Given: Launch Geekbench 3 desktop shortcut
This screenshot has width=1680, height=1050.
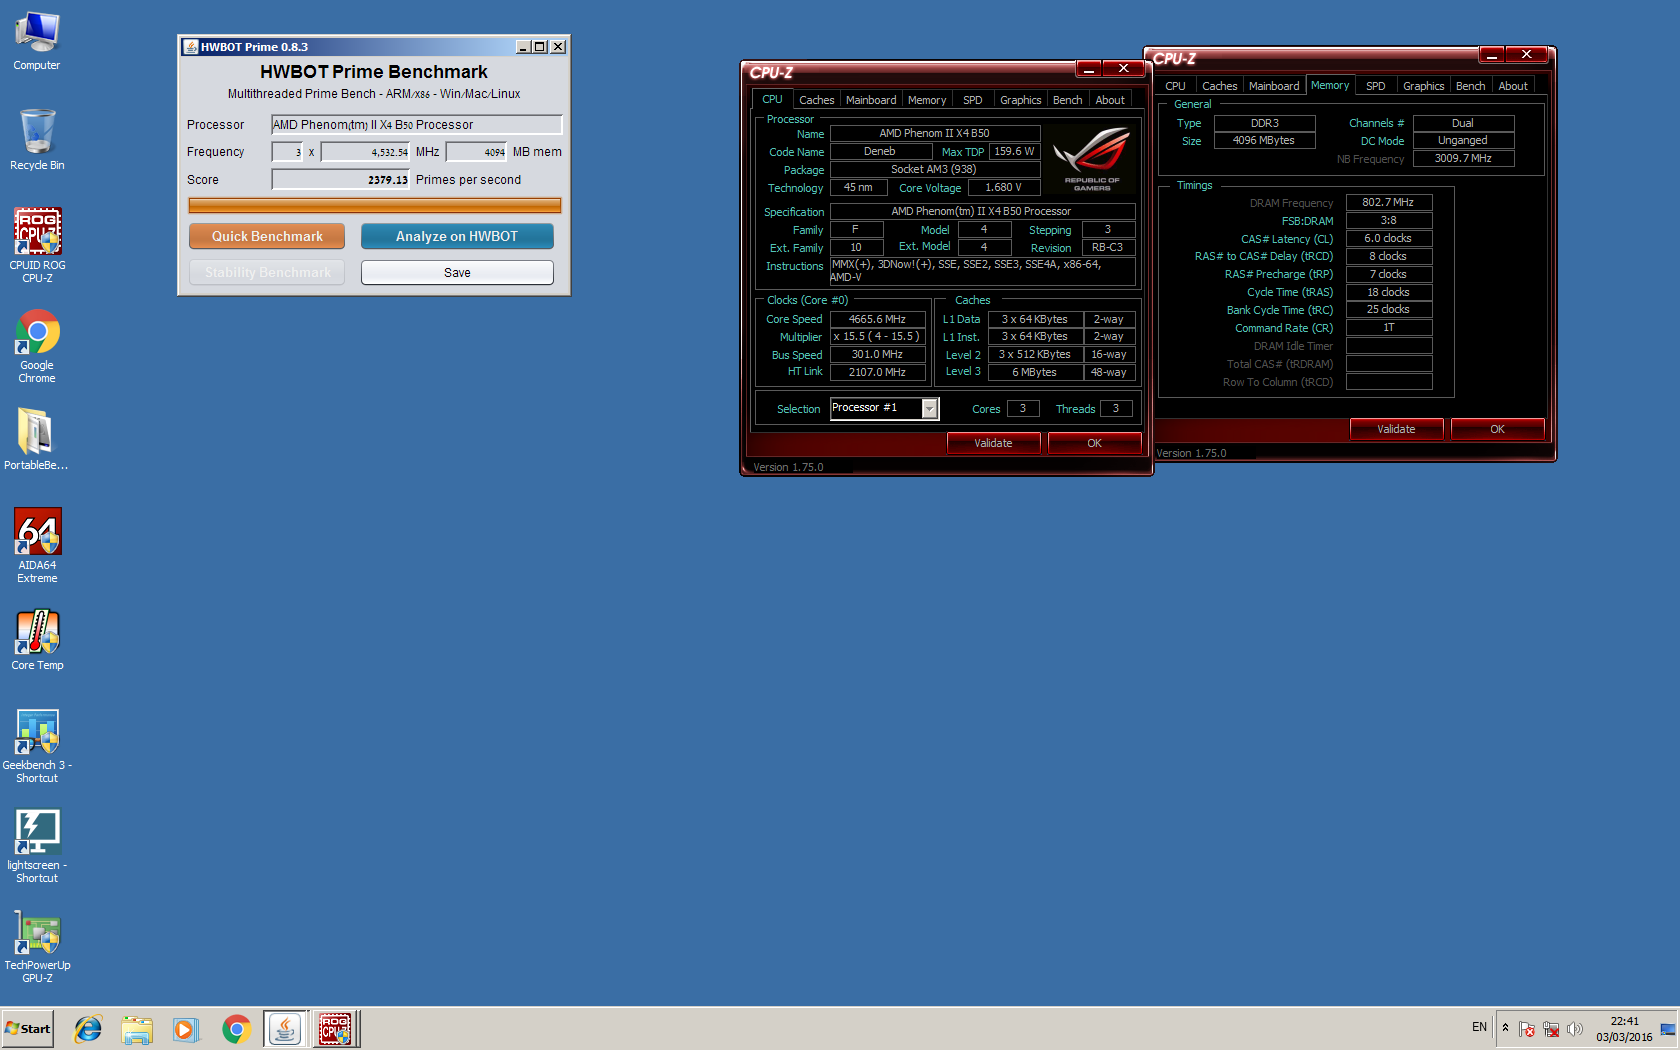Looking at the screenshot, I should (x=37, y=745).
